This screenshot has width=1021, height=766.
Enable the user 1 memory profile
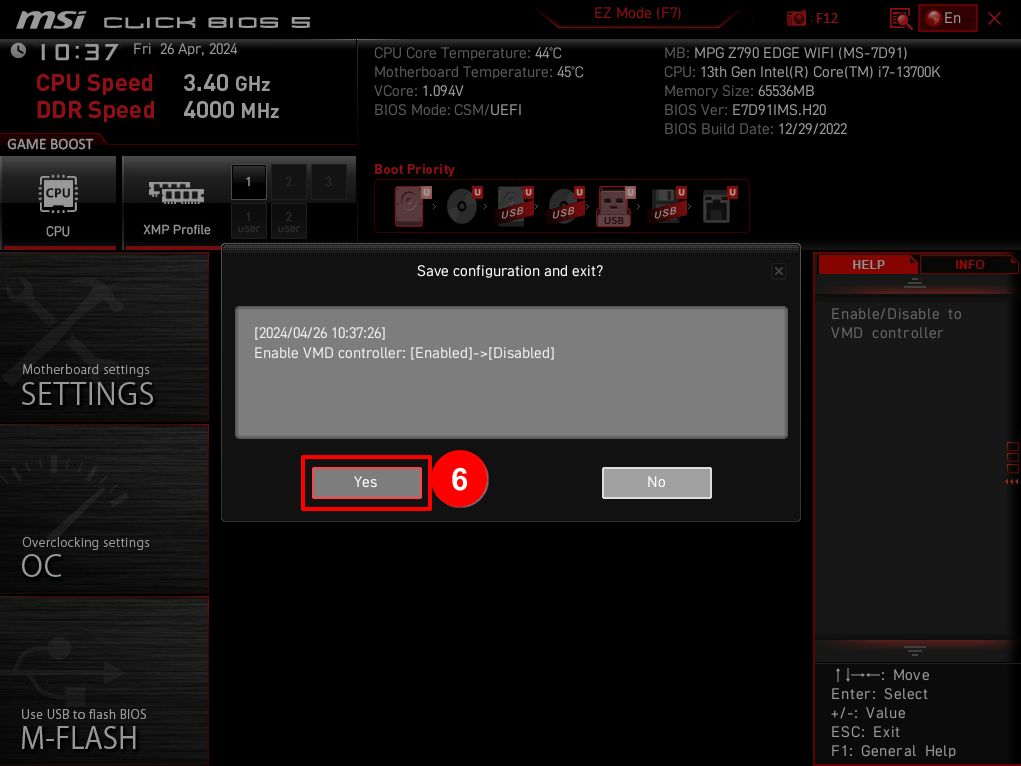pyautogui.click(x=248, y=222)
